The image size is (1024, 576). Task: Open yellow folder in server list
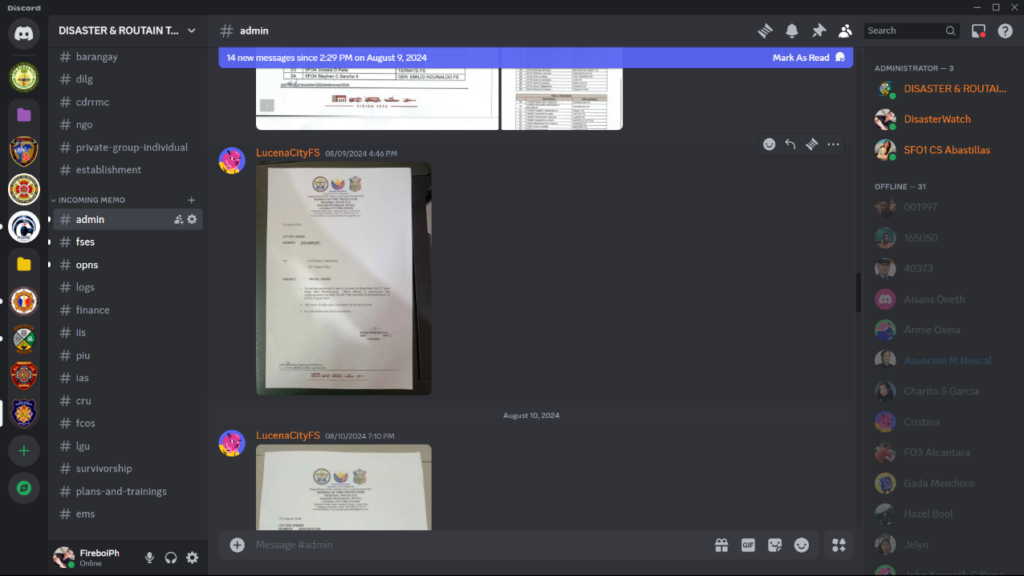pyautogui.click(x=24, y=264)
